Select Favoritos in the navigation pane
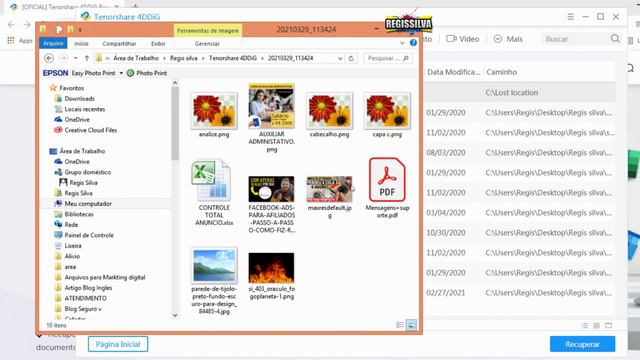 (x=71, y=88)
